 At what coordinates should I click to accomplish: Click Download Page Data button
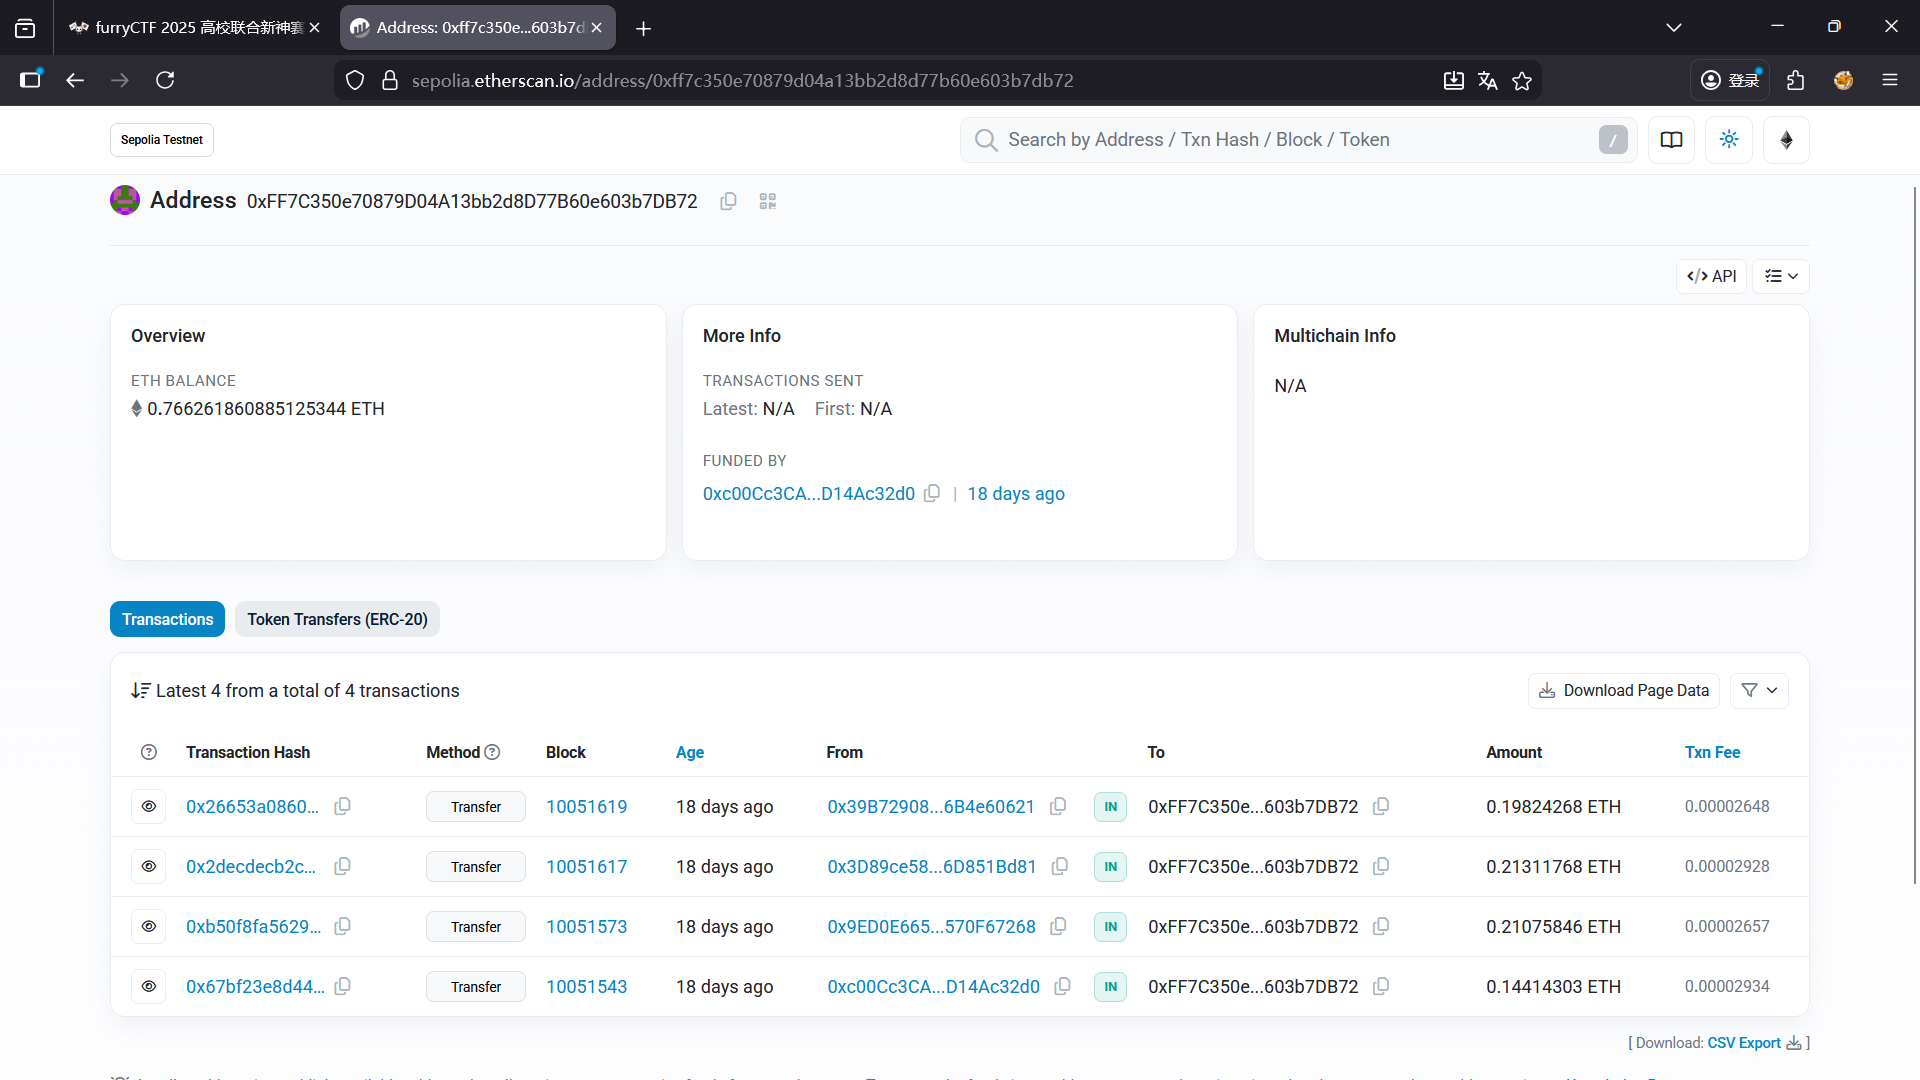[1623, 690]
